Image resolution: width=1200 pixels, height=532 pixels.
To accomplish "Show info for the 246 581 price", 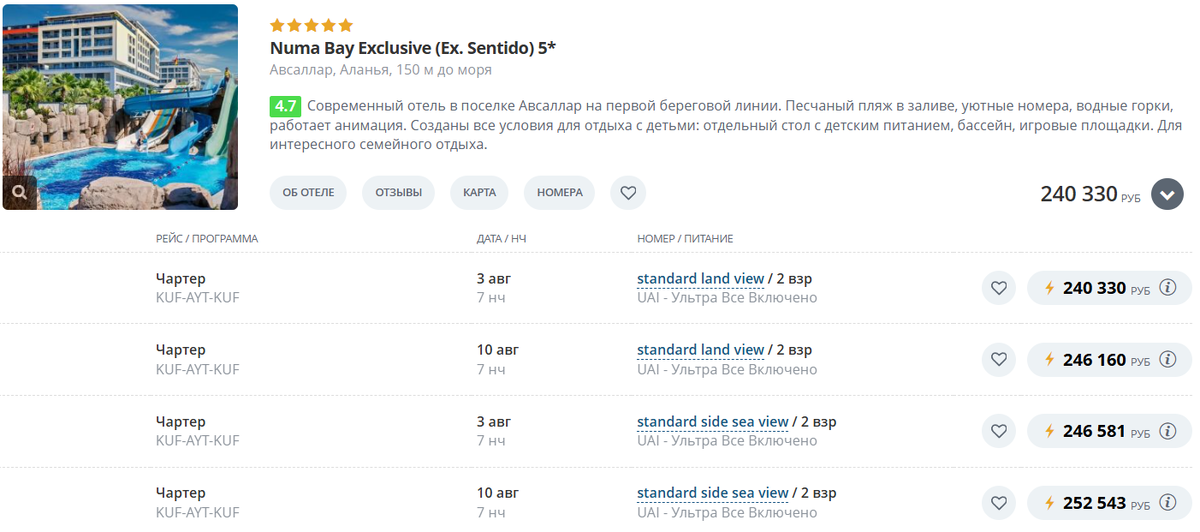I will pos(1167,431).
